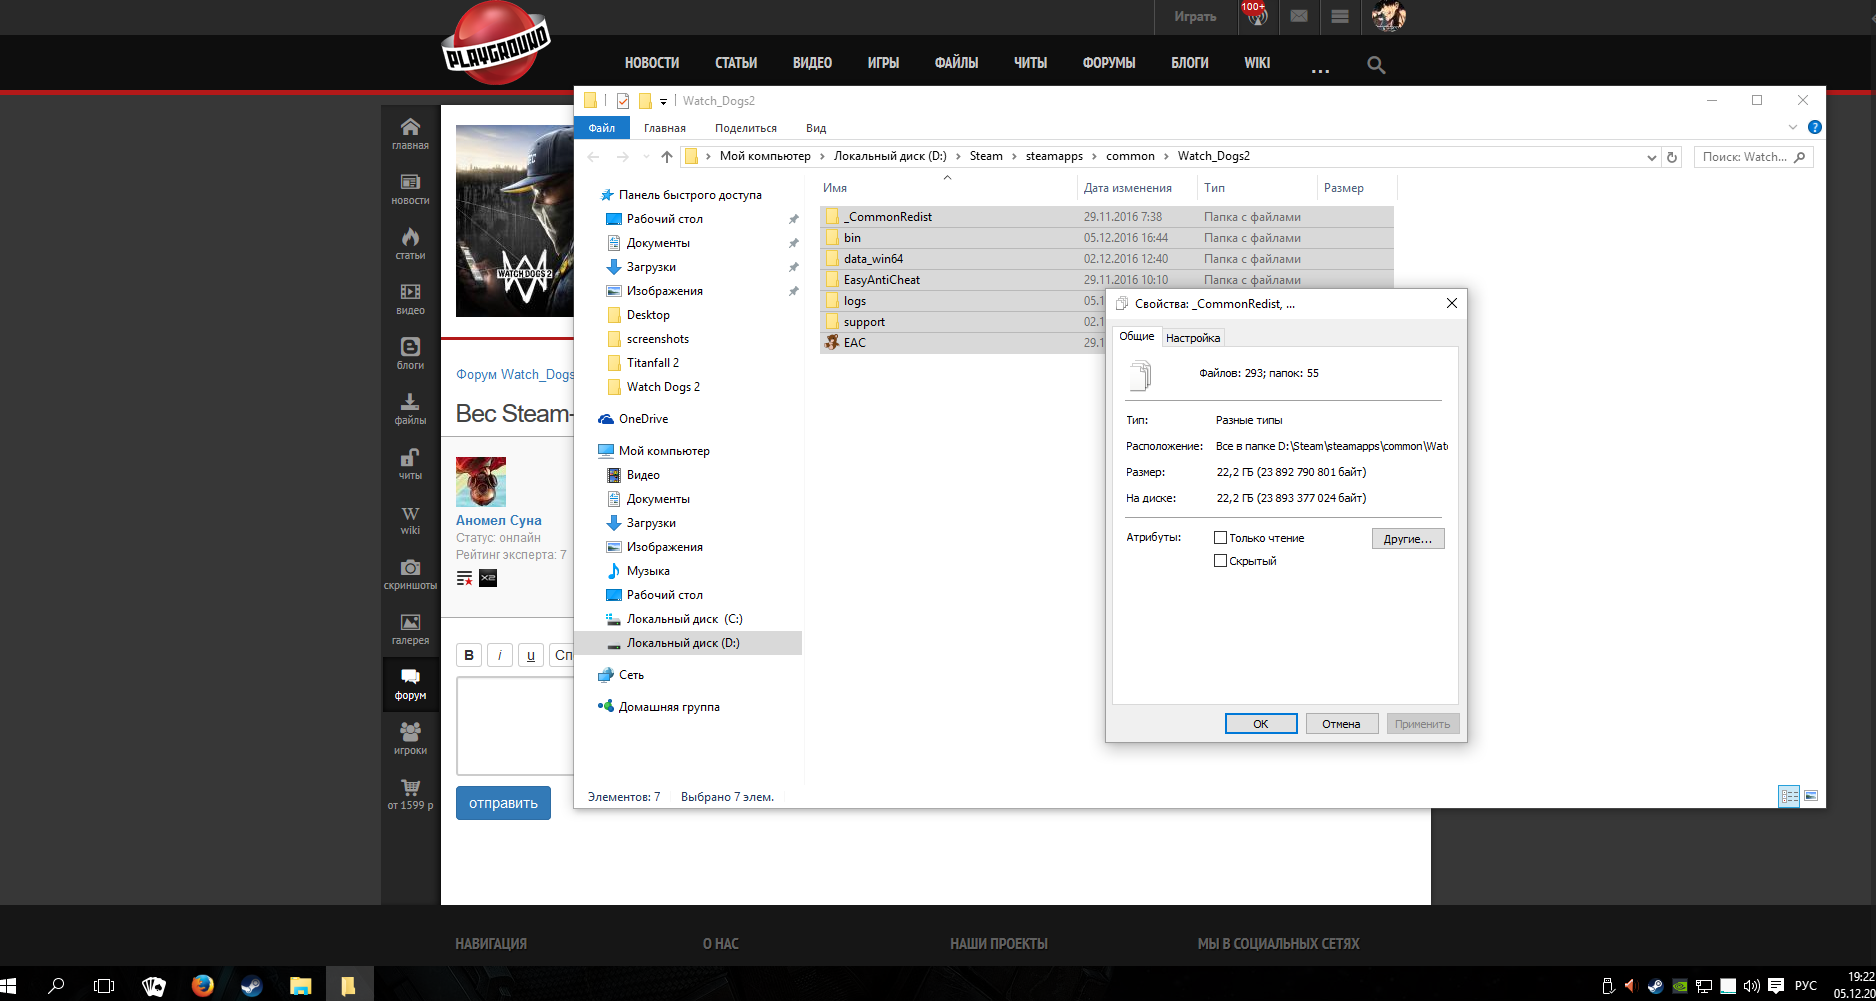Switch Explorer to details view
1876x1001 pixels.
[x=1789, y=796]
